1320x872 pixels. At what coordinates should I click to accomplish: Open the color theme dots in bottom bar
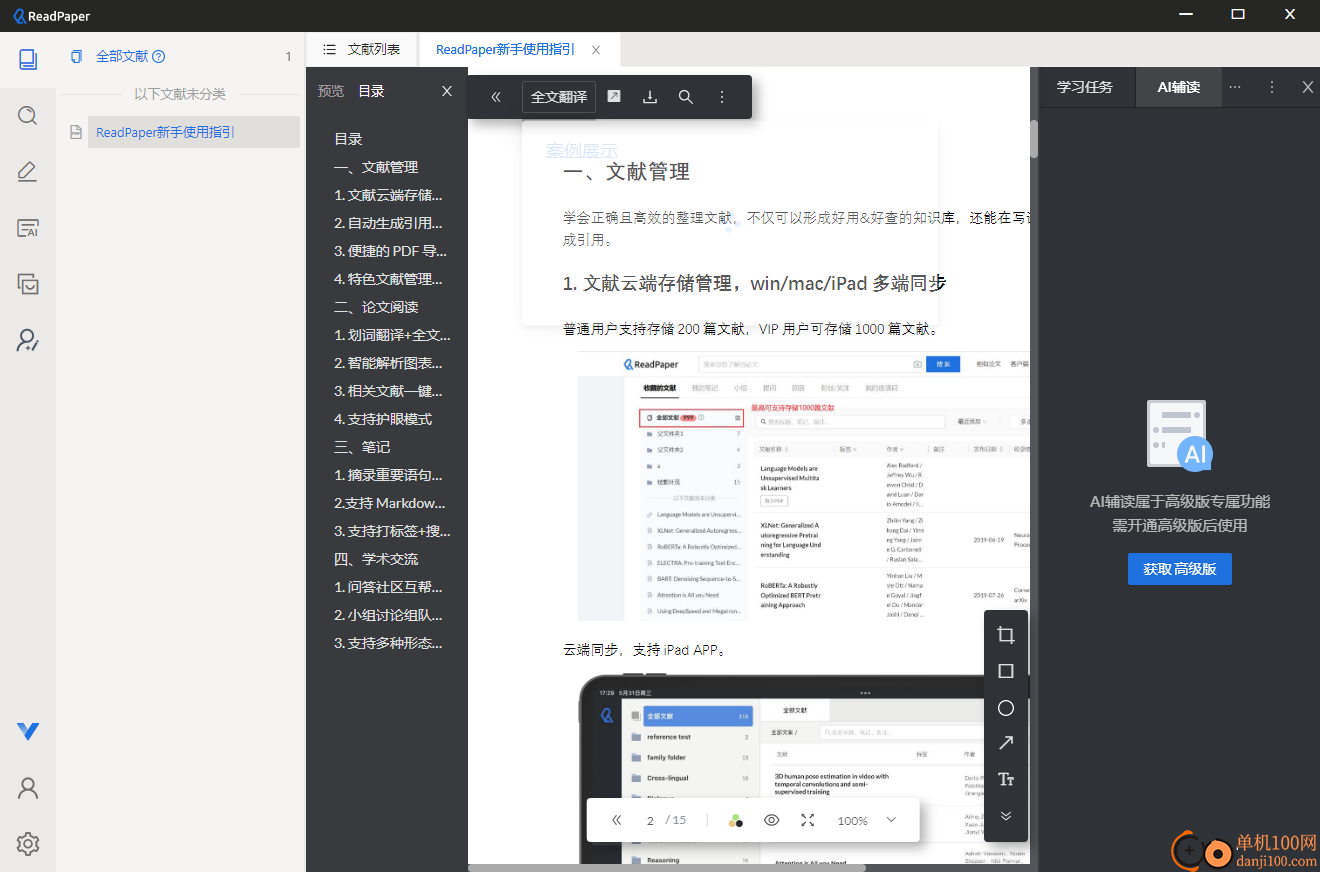pyautogui.click(x=736, y=820)
